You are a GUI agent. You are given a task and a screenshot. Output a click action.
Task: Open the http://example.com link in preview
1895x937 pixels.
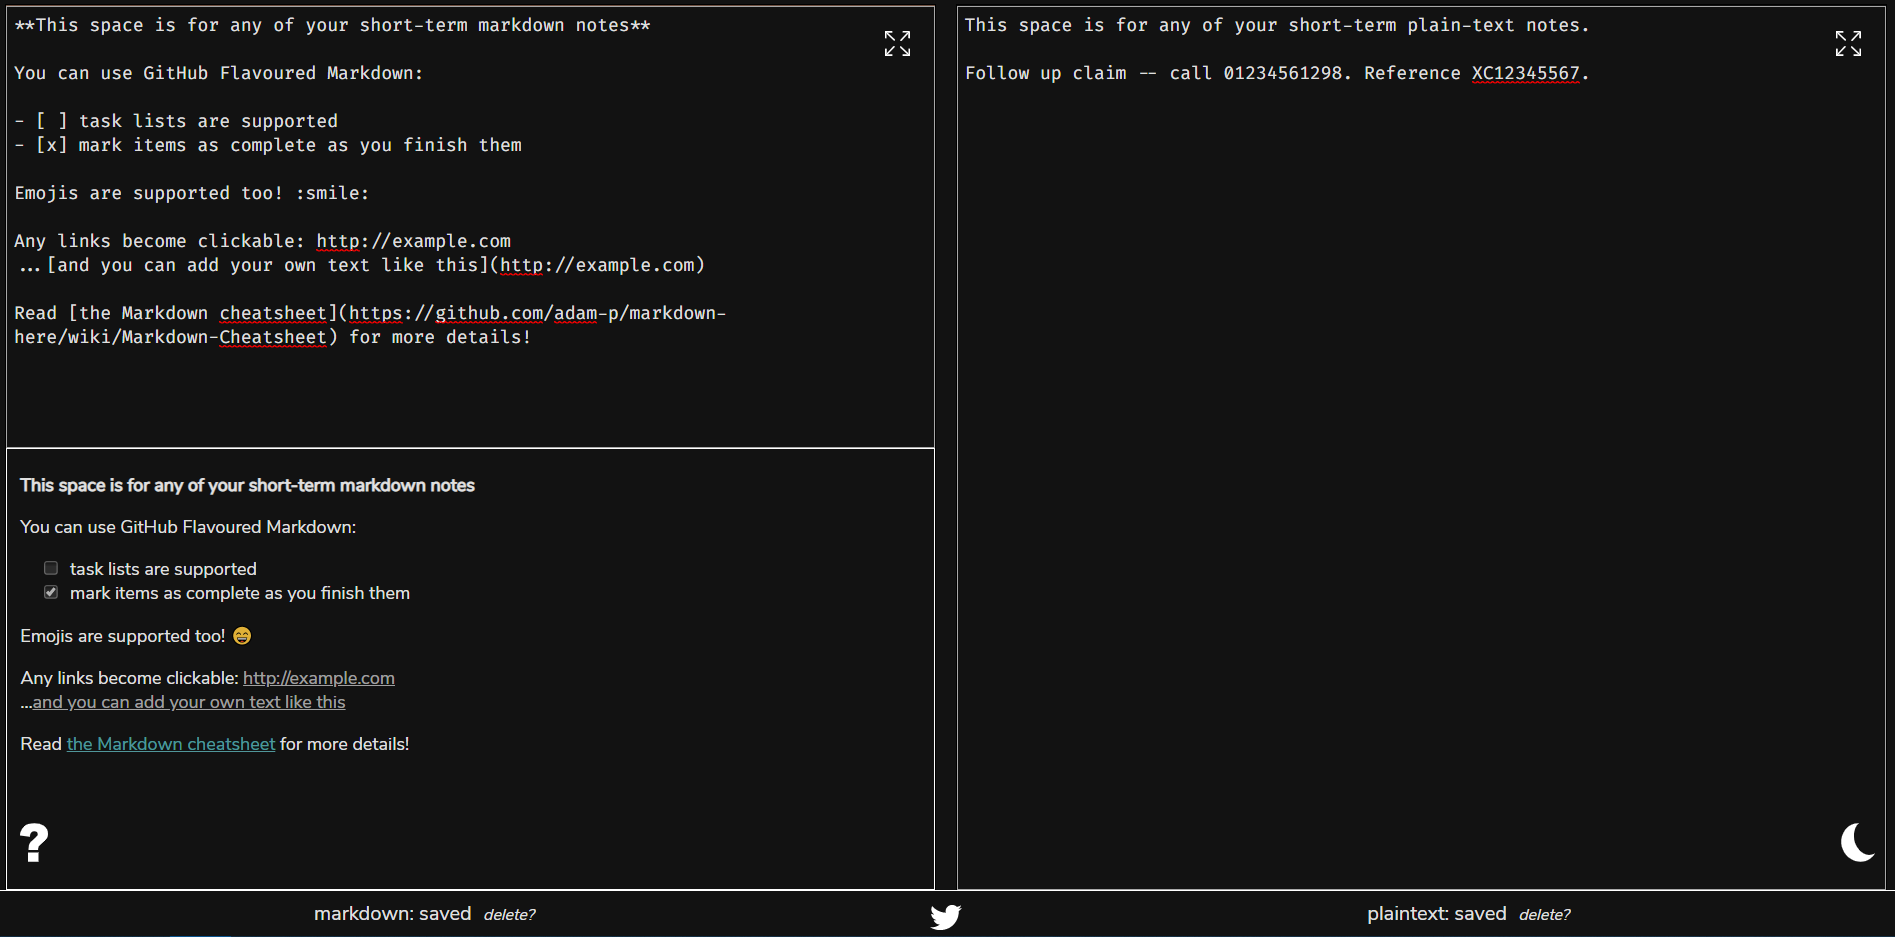[319, 678]
